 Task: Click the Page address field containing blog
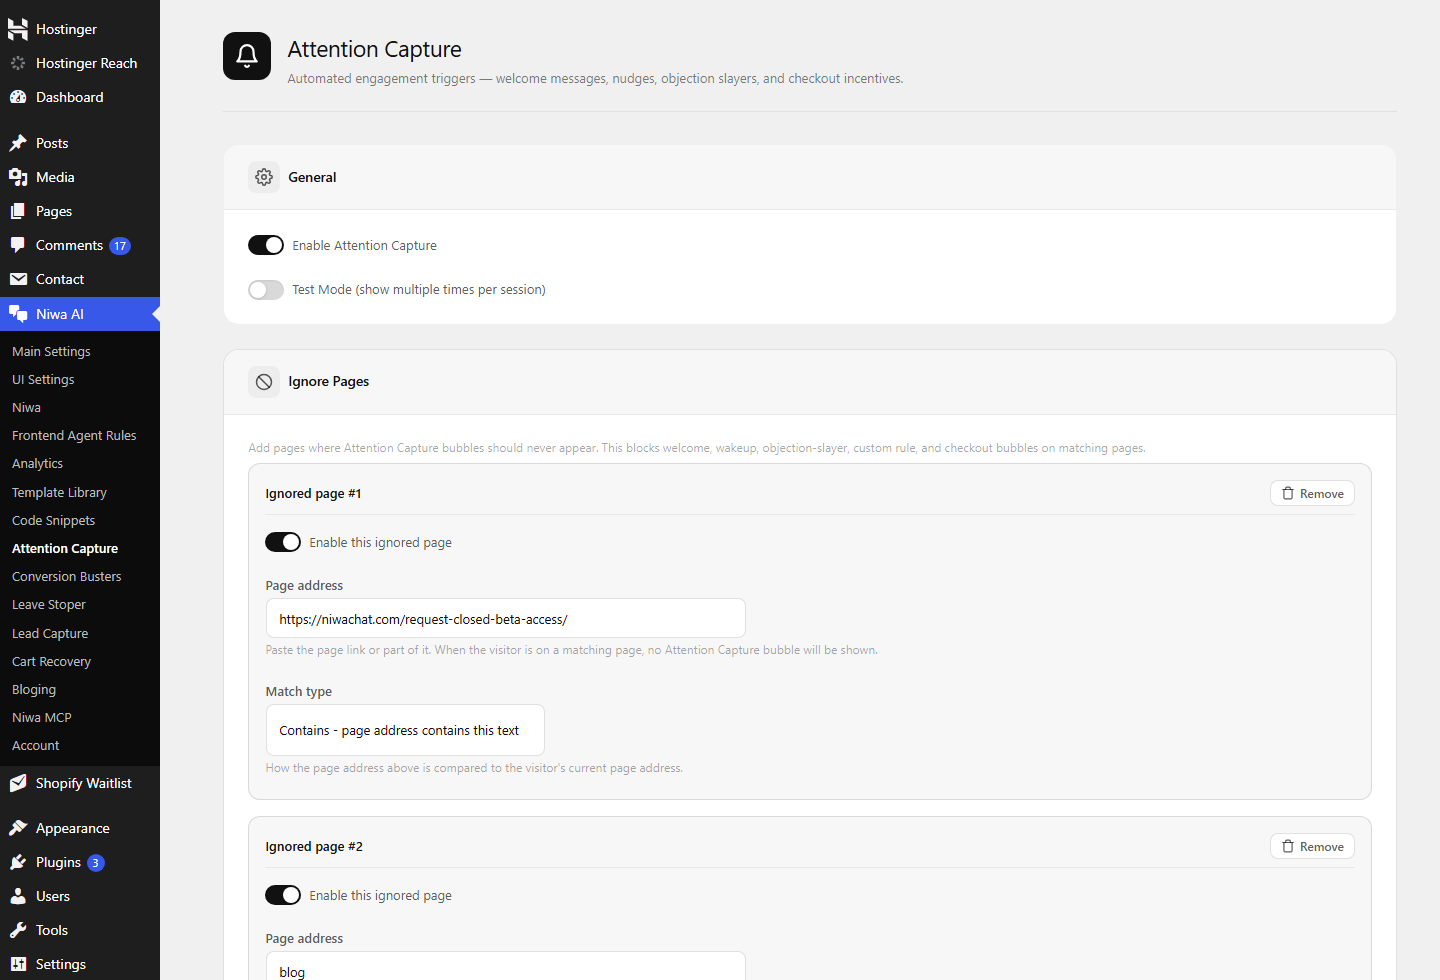[506, 968]
